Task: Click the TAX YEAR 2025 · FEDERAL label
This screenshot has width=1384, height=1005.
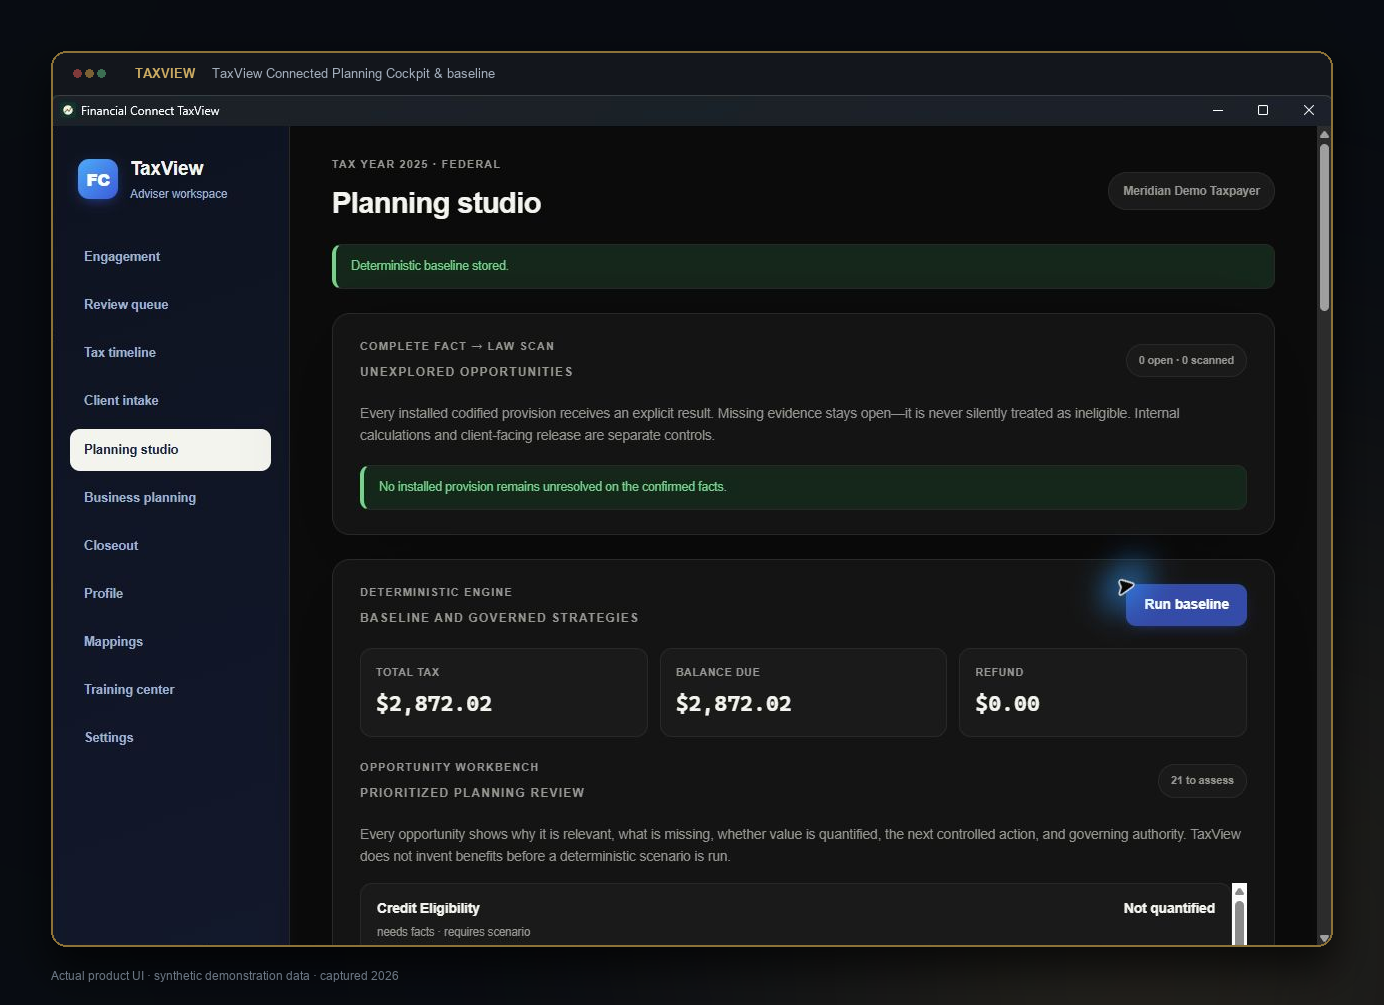Action: 416,165
